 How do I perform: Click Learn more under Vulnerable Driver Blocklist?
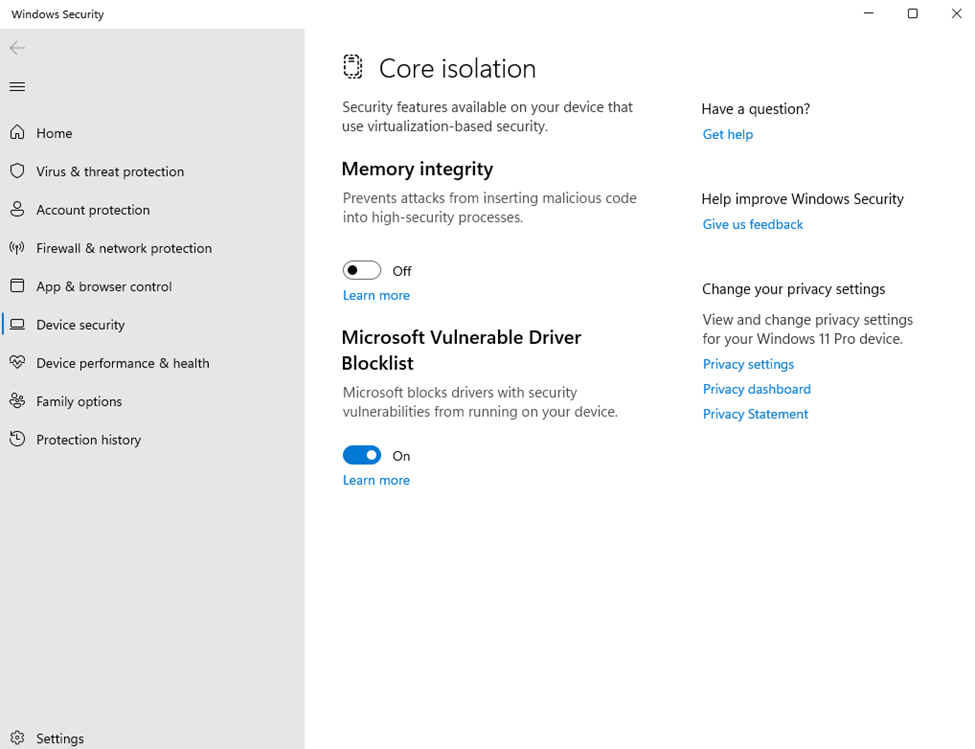tap(376, 480)
